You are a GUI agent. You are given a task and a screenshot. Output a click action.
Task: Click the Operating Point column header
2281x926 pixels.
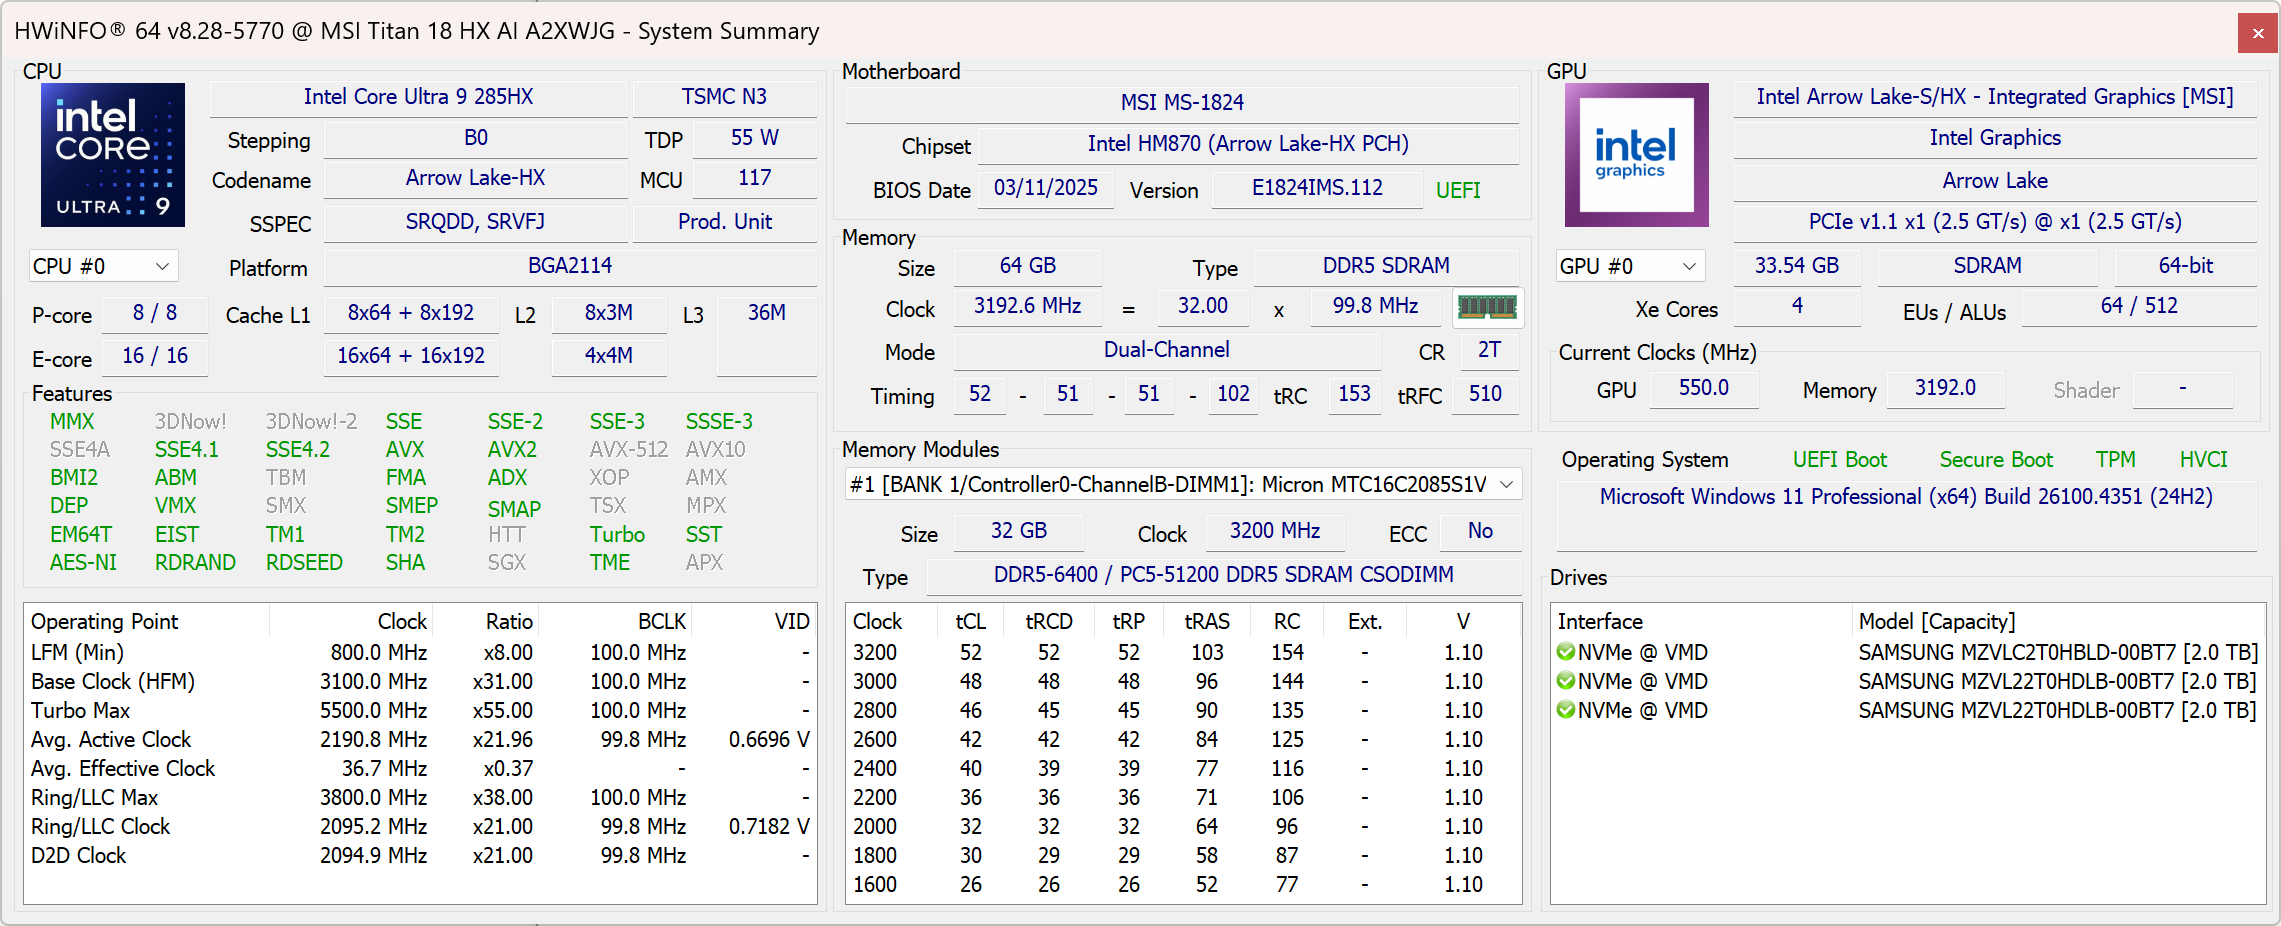pos(148,622)
